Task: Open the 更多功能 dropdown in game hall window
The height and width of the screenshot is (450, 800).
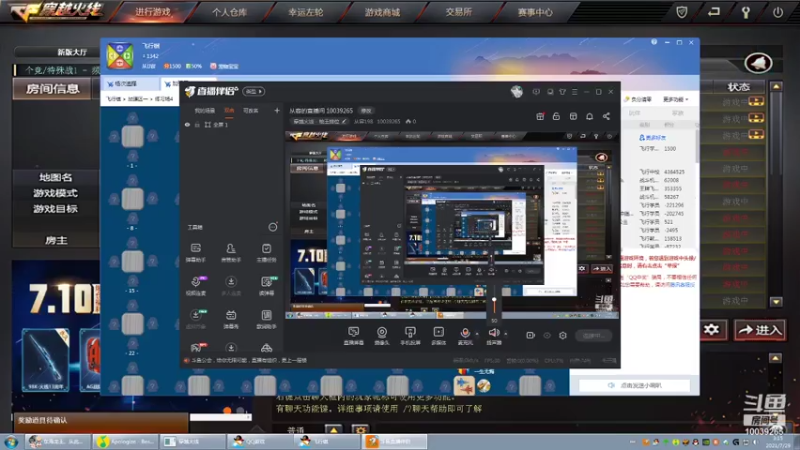Action: coord(676,99)
